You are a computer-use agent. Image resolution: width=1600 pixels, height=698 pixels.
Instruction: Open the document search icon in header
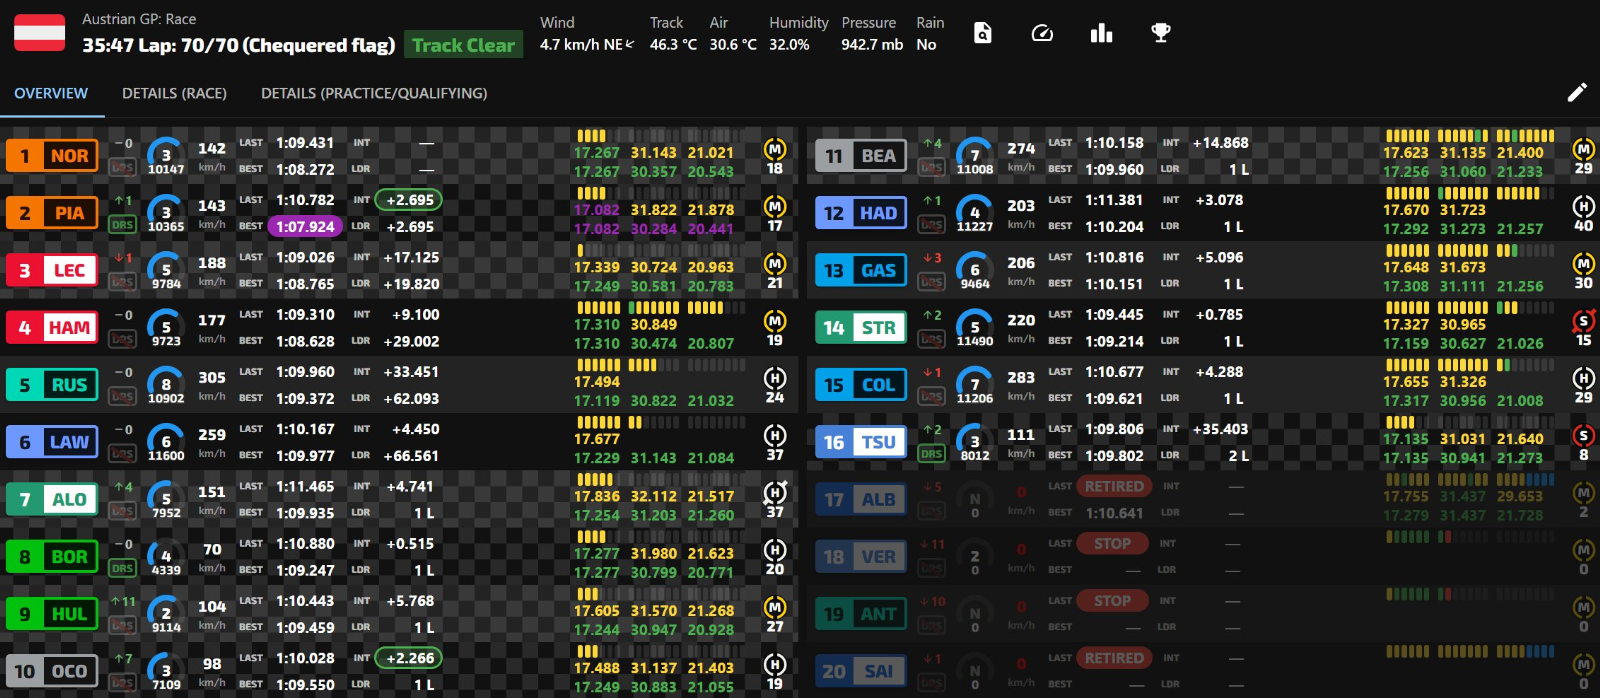coord(983,33)
